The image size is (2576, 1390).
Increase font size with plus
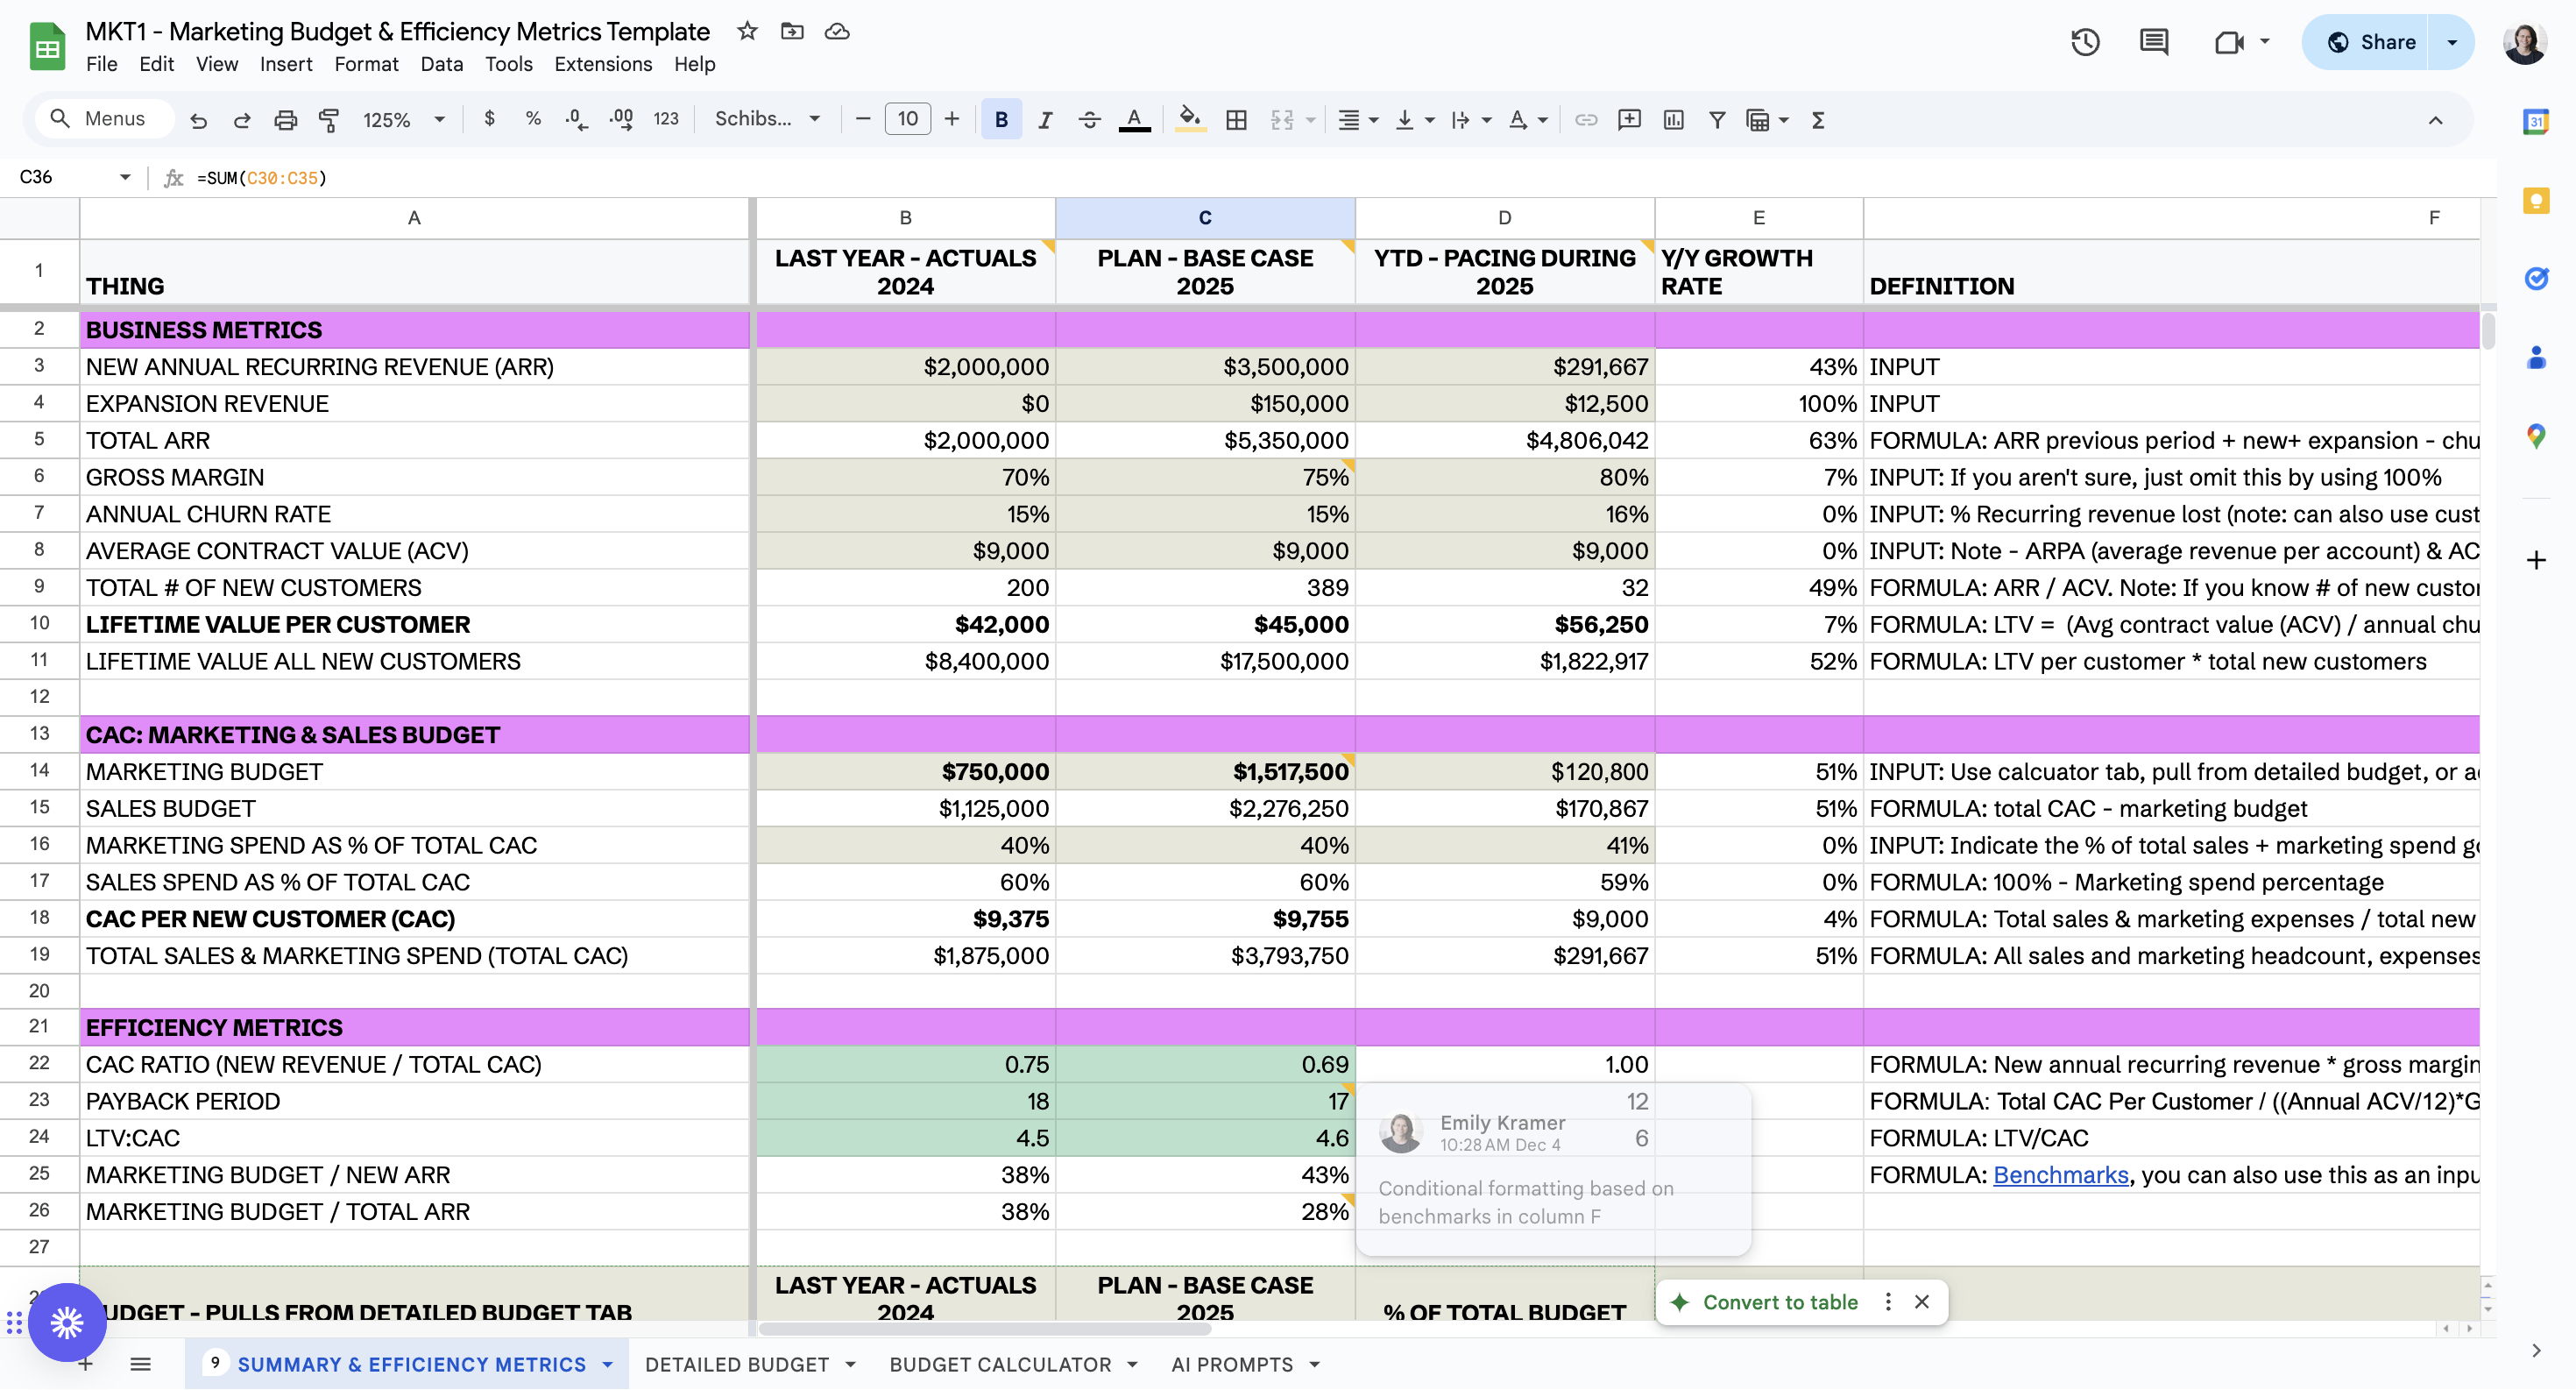click(951, 119)
